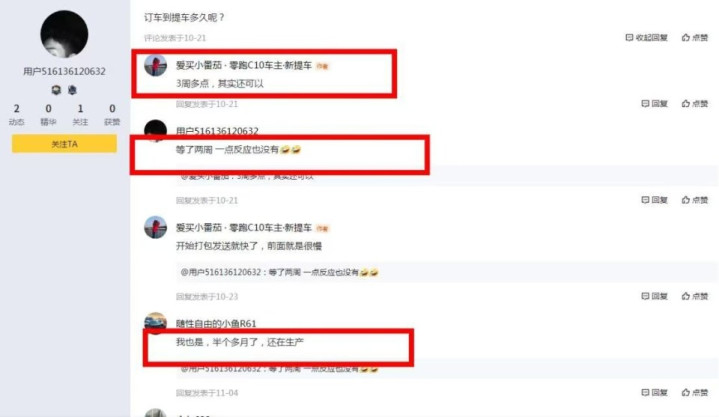Image resolution: width=719 pixels, height=417 pixels.
Task: Open sidebar profile avatar of 用户516136120632
Action: pyautogui.click(x=64, y=34)
